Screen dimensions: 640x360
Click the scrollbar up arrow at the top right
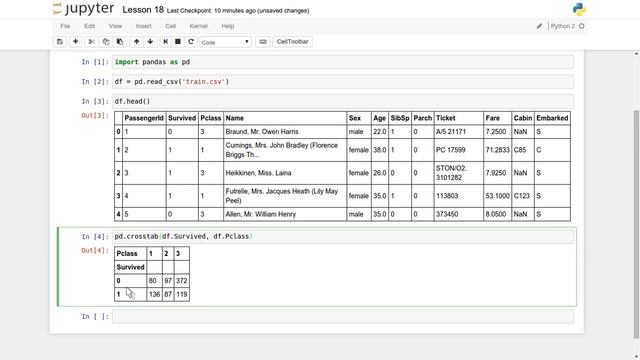click(x=636, y=53)
